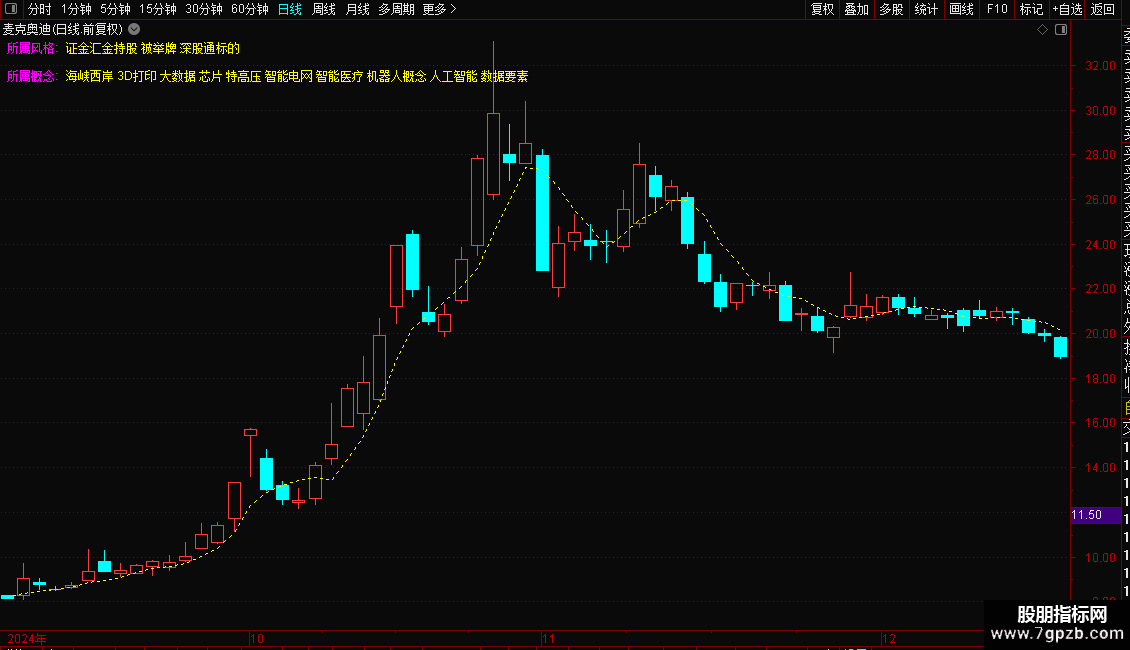Click the 叠加 overlay button
Screen dimensions: 1130x650
coord(857,9)
